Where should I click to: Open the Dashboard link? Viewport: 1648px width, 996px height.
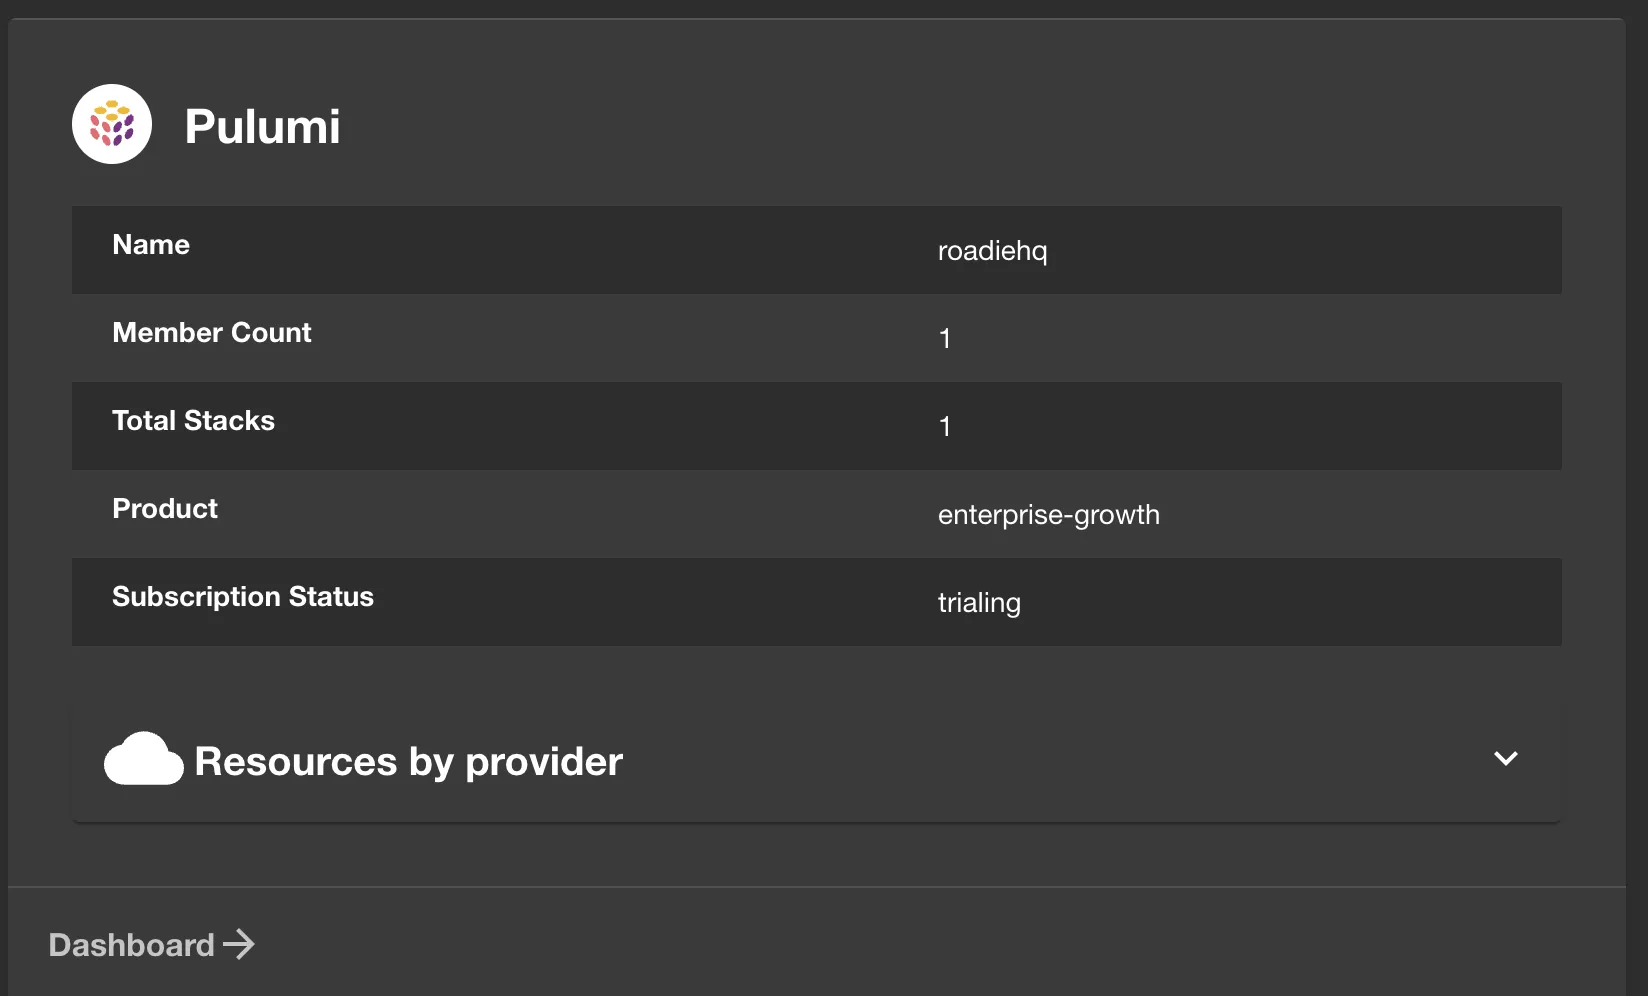pyautogui.click(x=132, y=945)
